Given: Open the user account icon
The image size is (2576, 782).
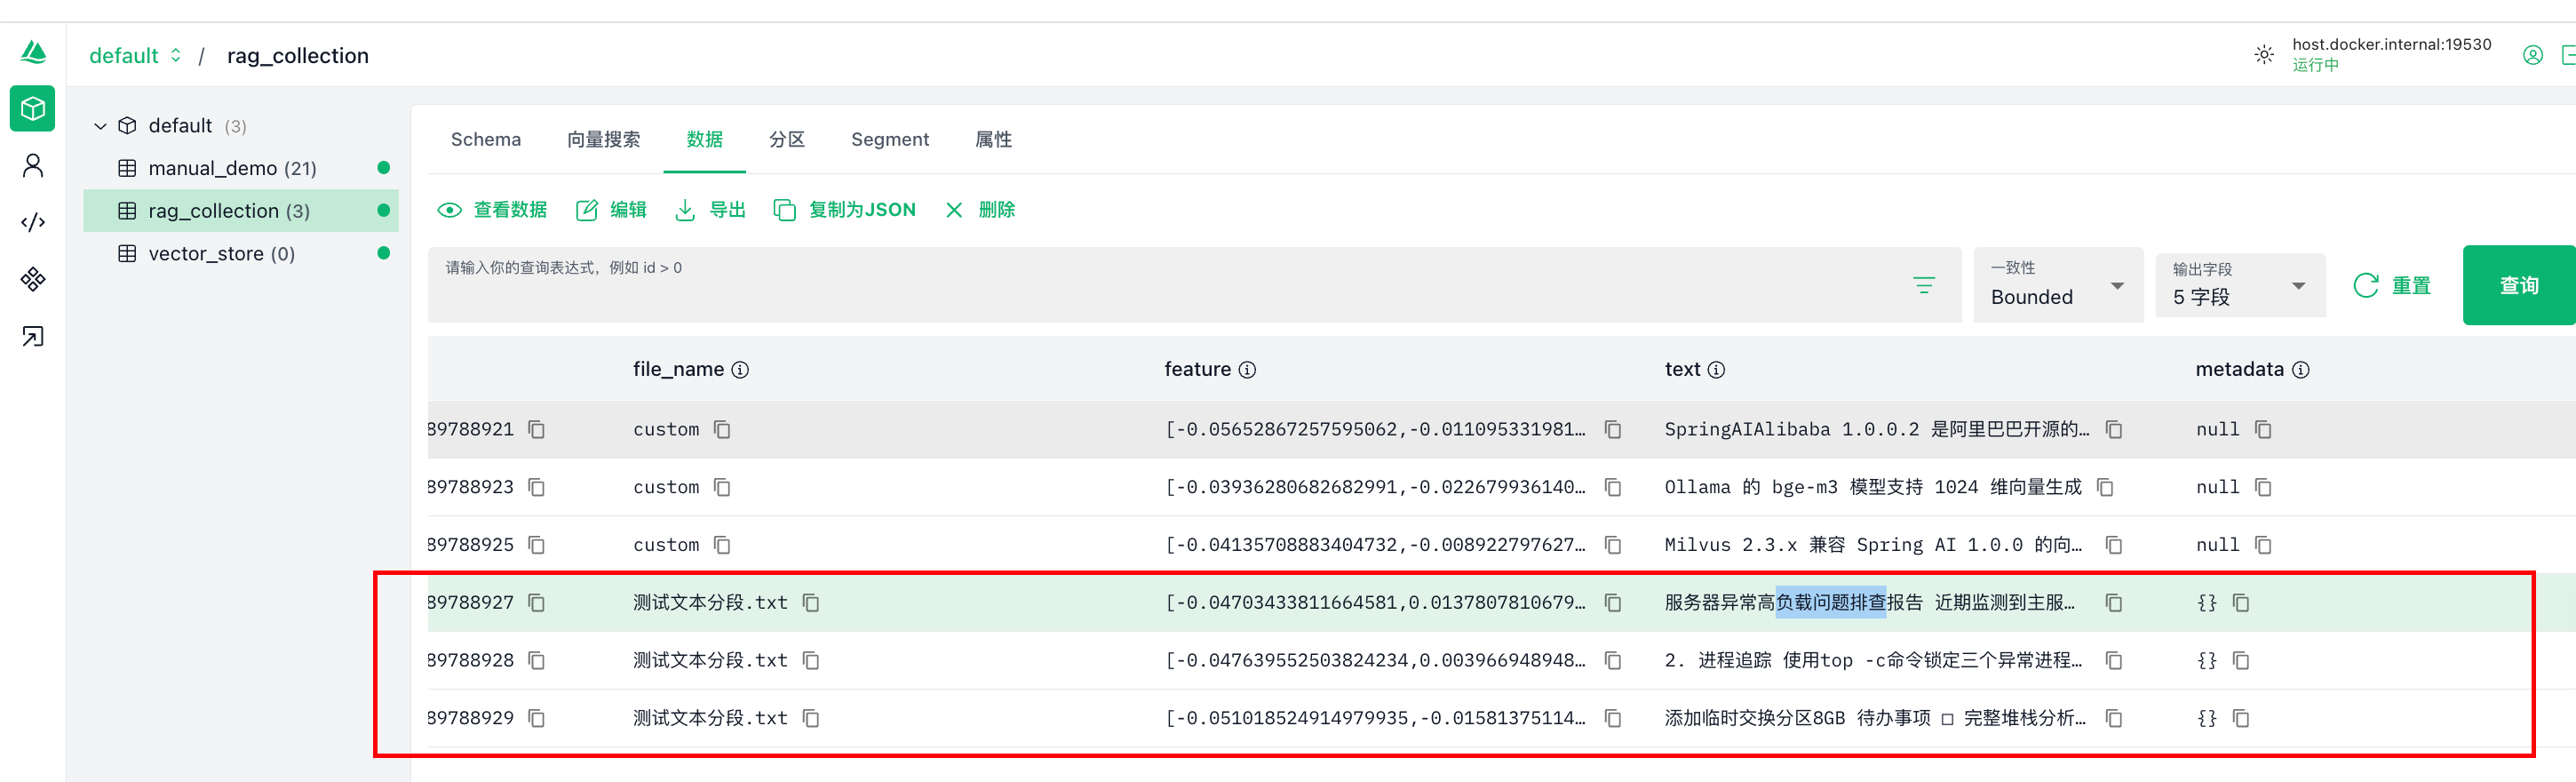Looking at the screenshot, I should point(2533,55).
